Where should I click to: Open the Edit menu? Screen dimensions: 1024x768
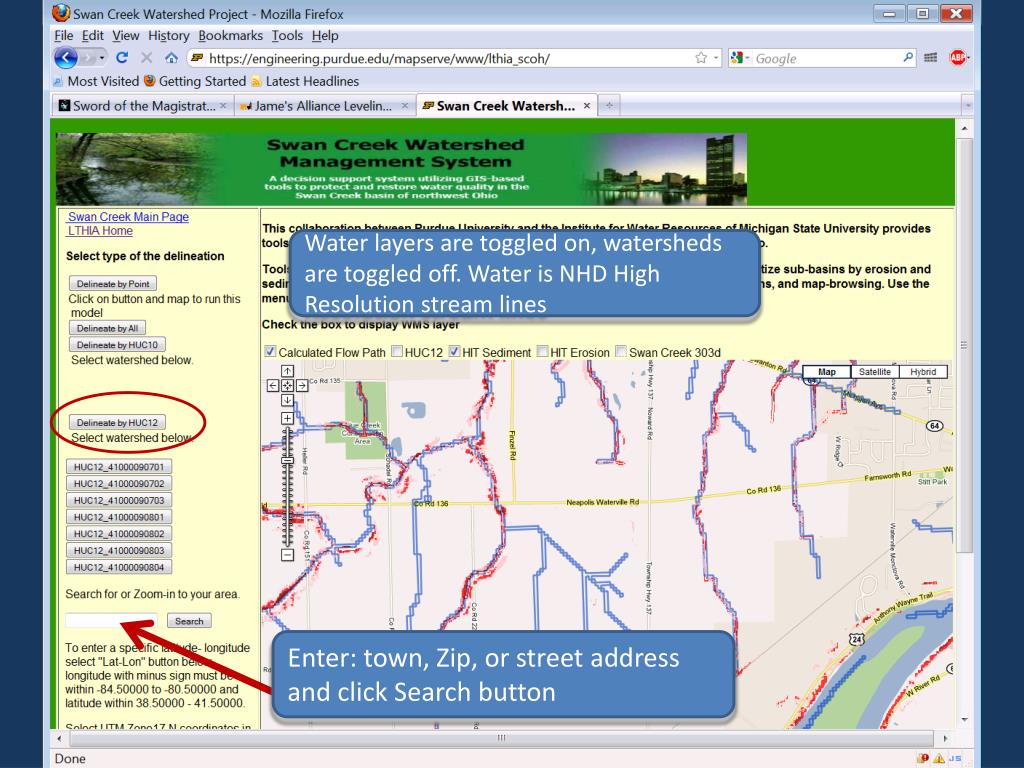[x=93, y=36]
